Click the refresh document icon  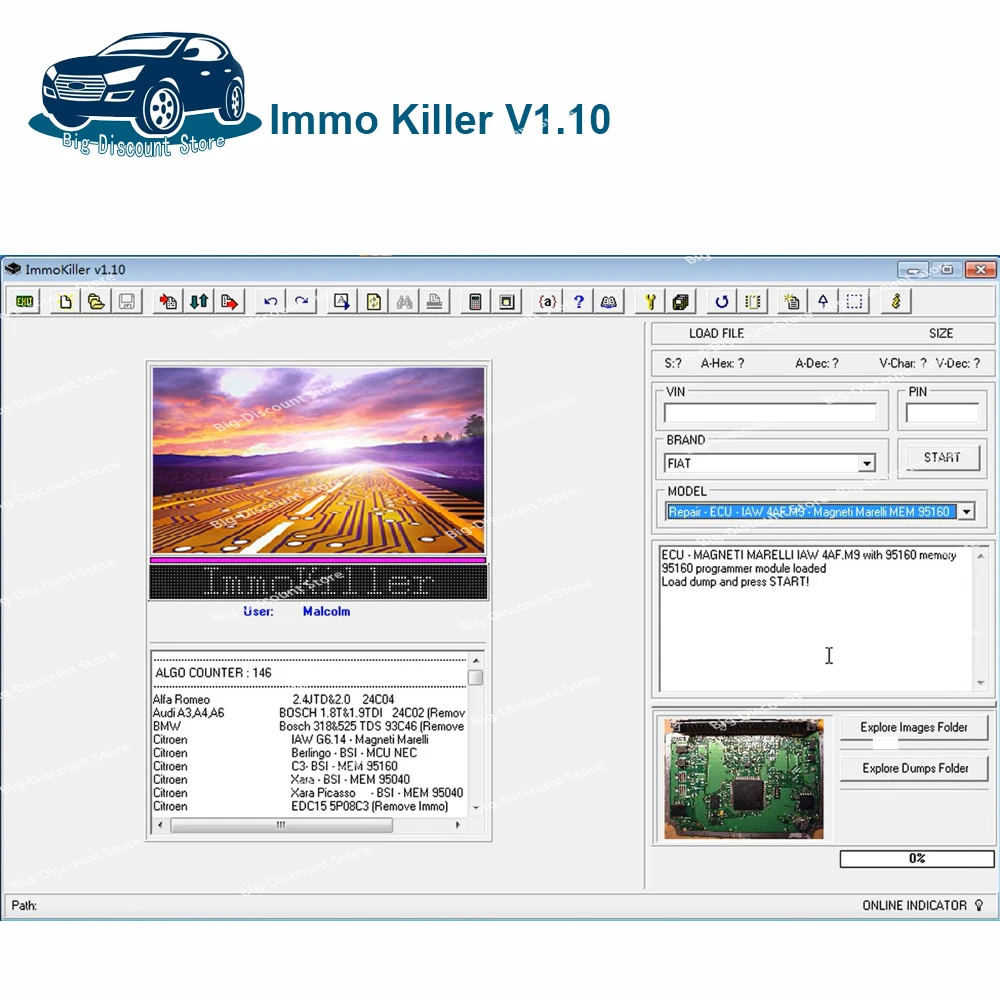374,301
